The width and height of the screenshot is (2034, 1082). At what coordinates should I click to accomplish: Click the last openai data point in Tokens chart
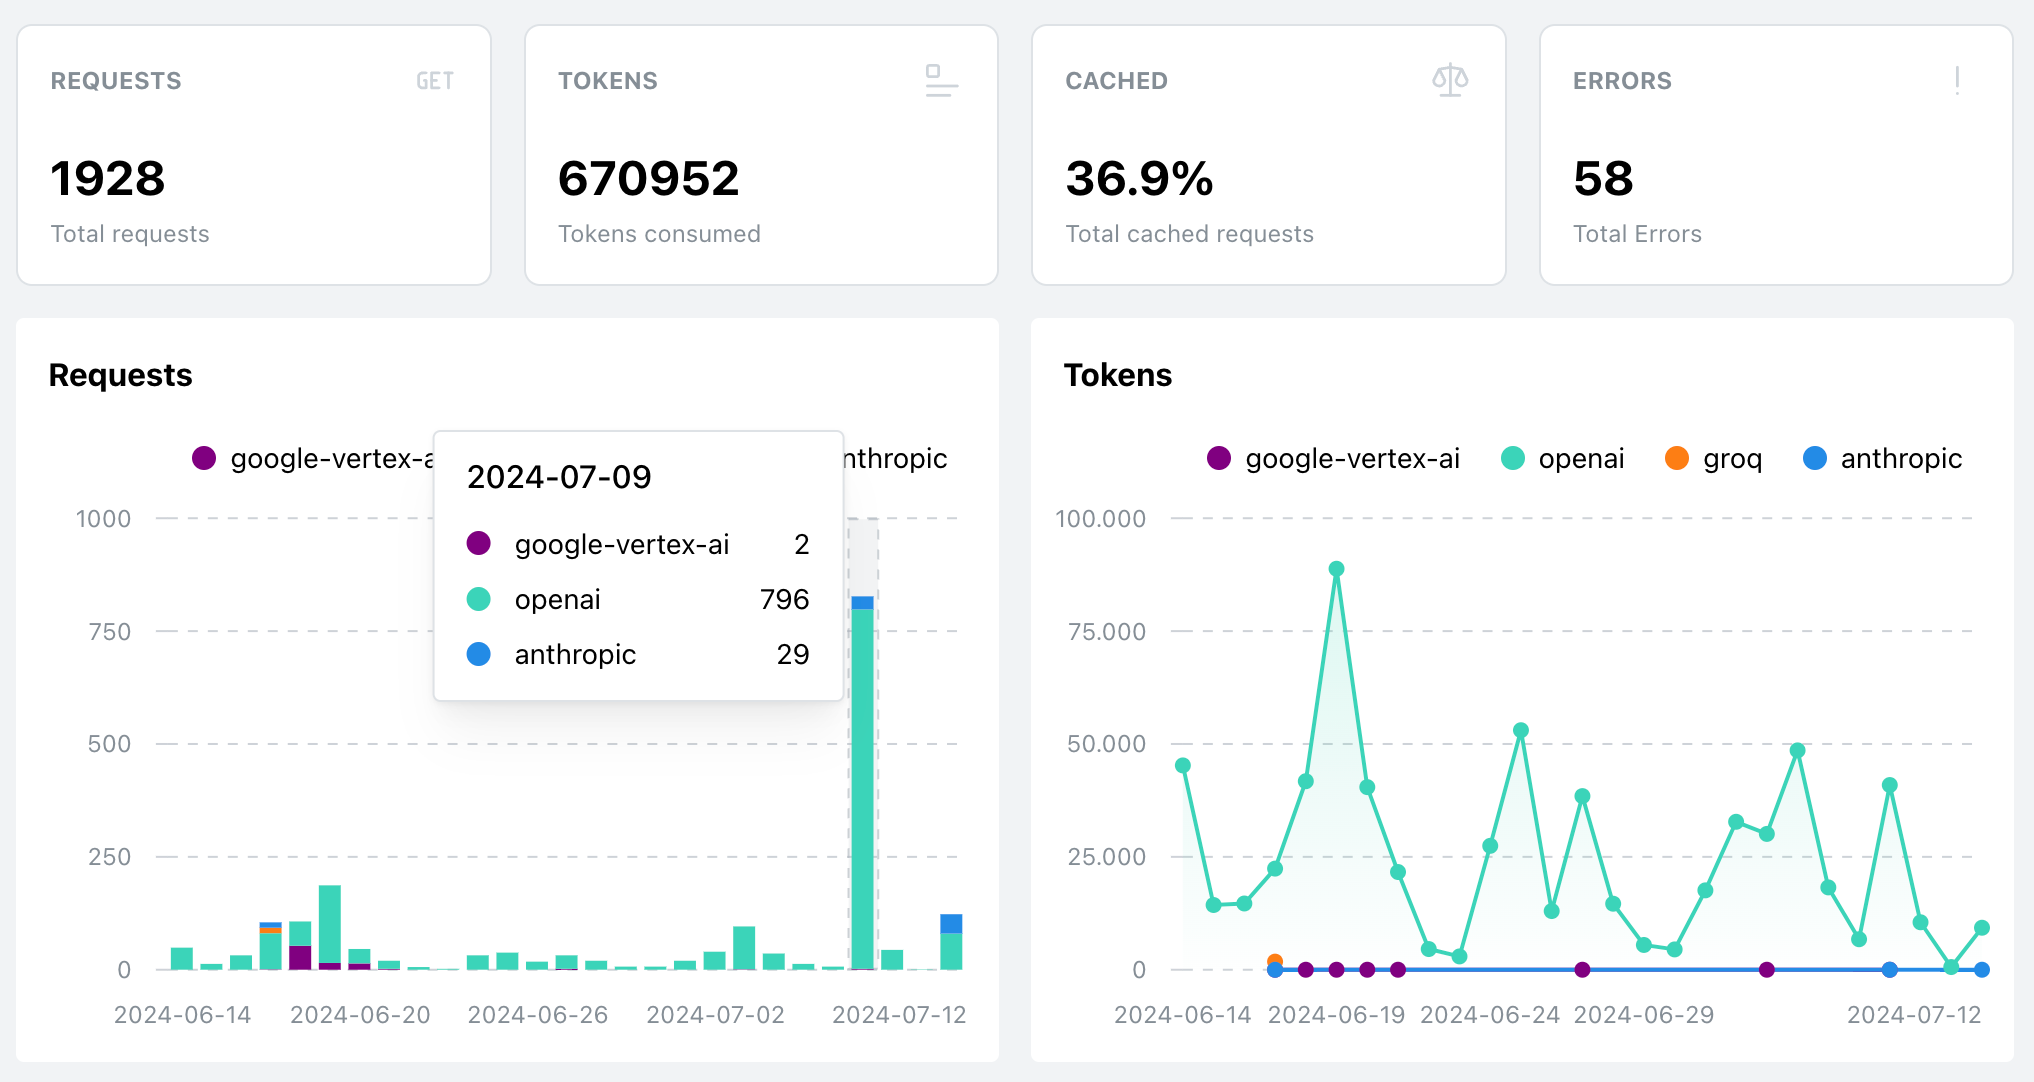1982,928
